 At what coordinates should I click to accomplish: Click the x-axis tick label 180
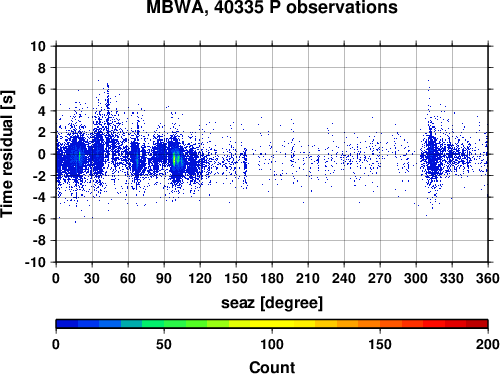(272, 278)
